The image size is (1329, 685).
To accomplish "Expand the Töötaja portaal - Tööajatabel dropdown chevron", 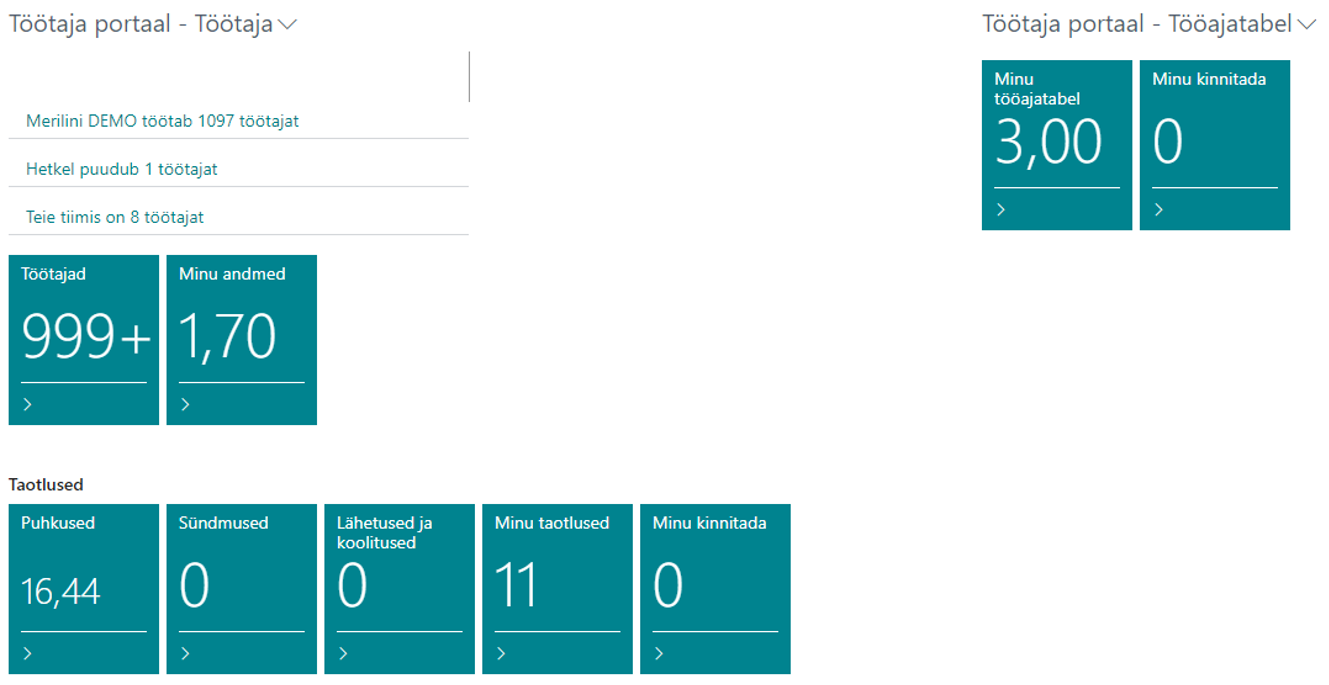I will [1307, 26].
